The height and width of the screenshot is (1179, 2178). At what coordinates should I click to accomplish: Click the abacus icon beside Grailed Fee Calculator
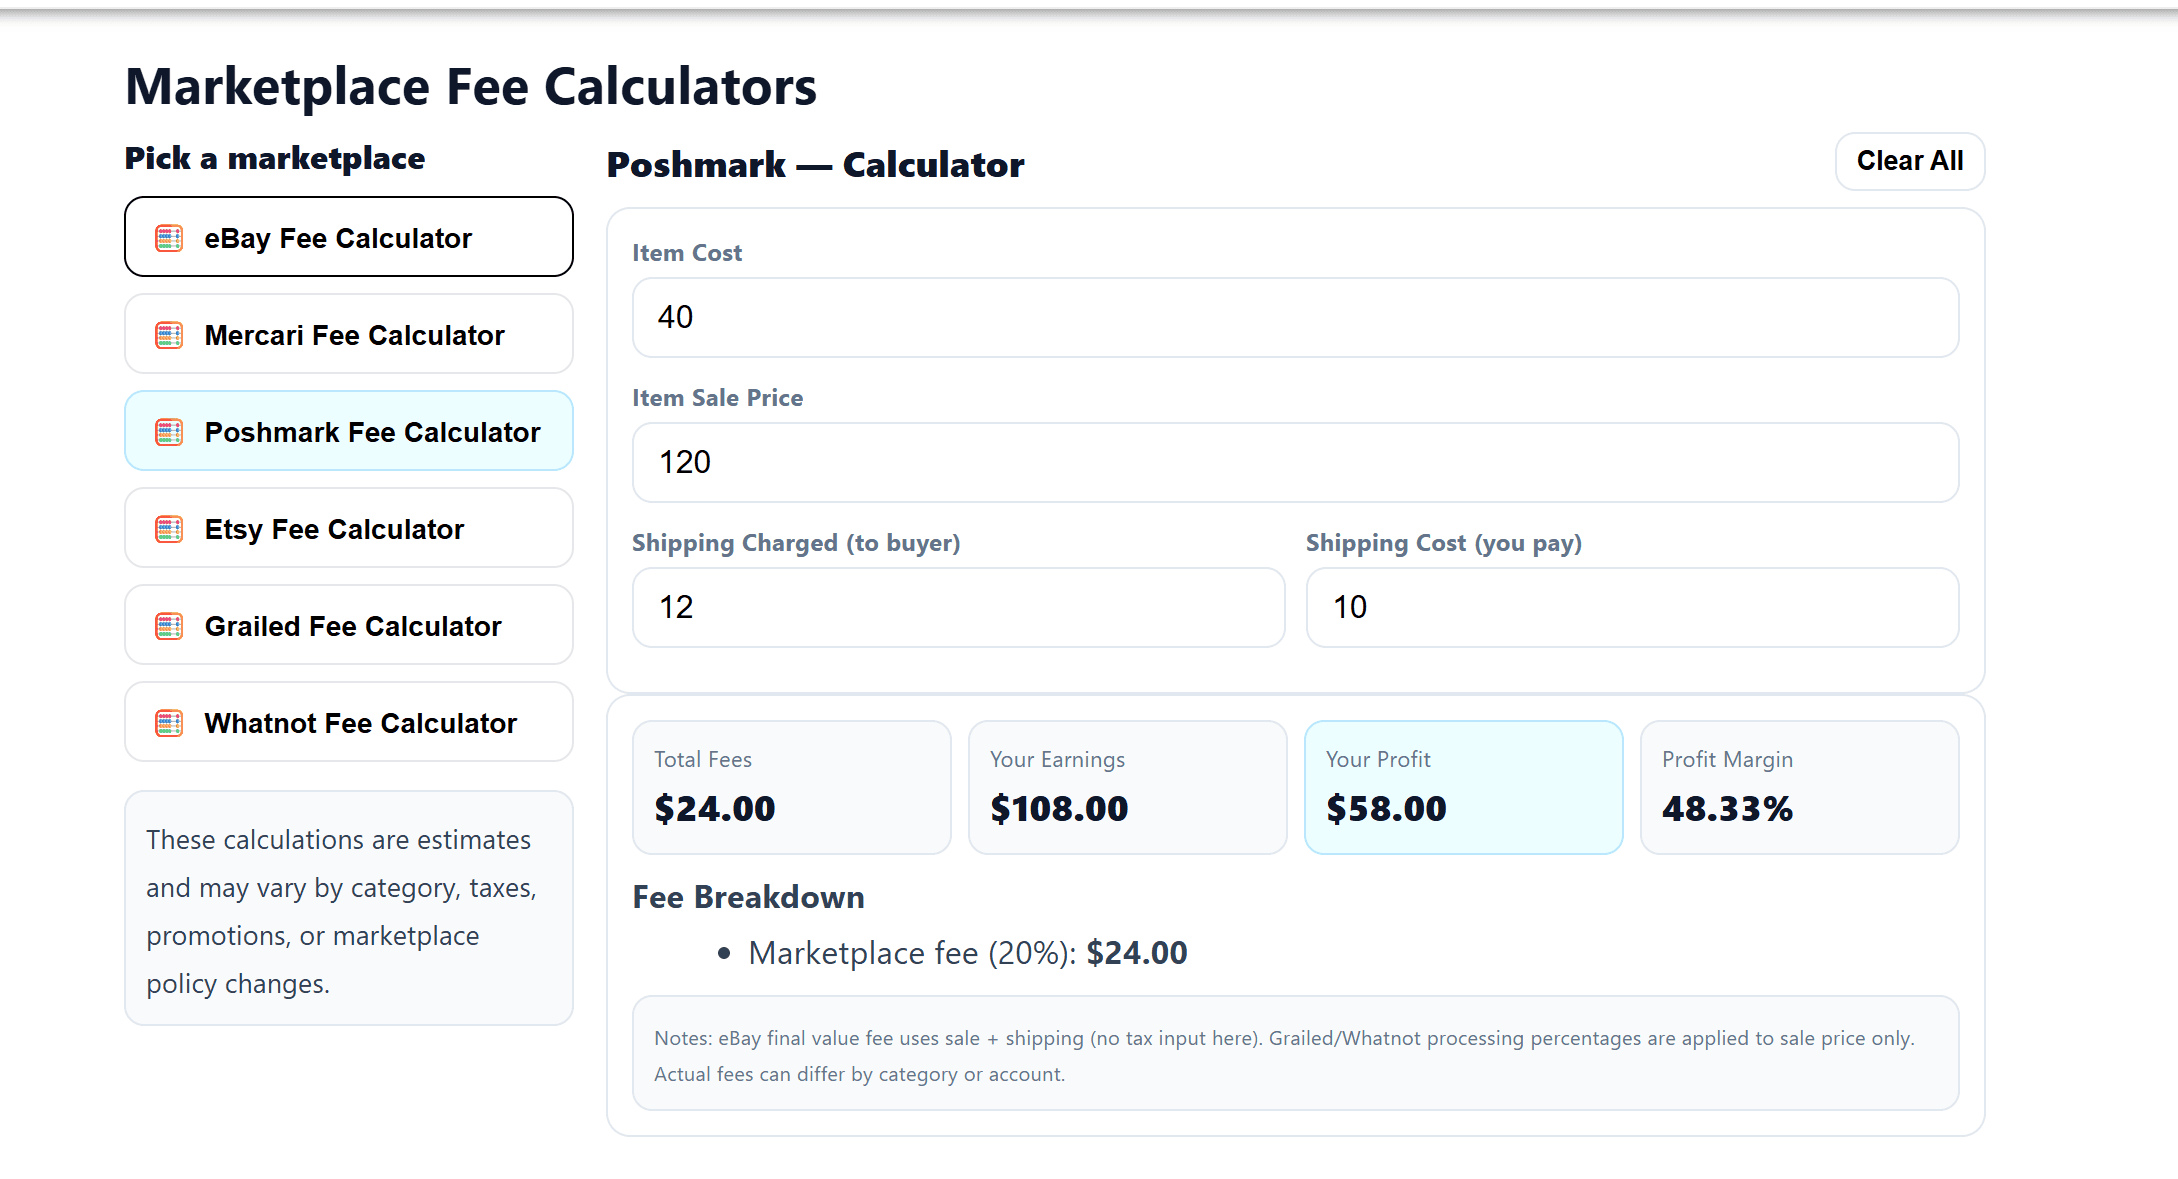pos(169,626)
